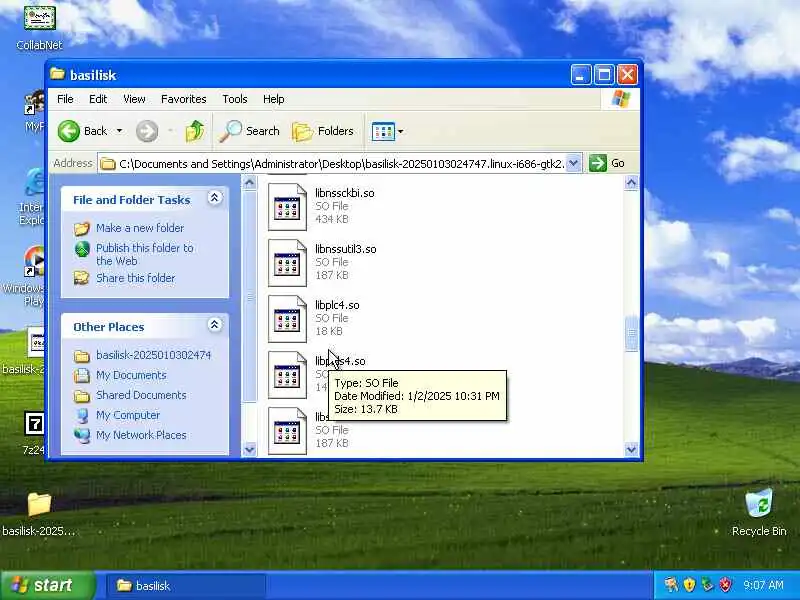Select the libnssckbi.so file icon
Screen dimensions: 800x600
tap(287, 207)
